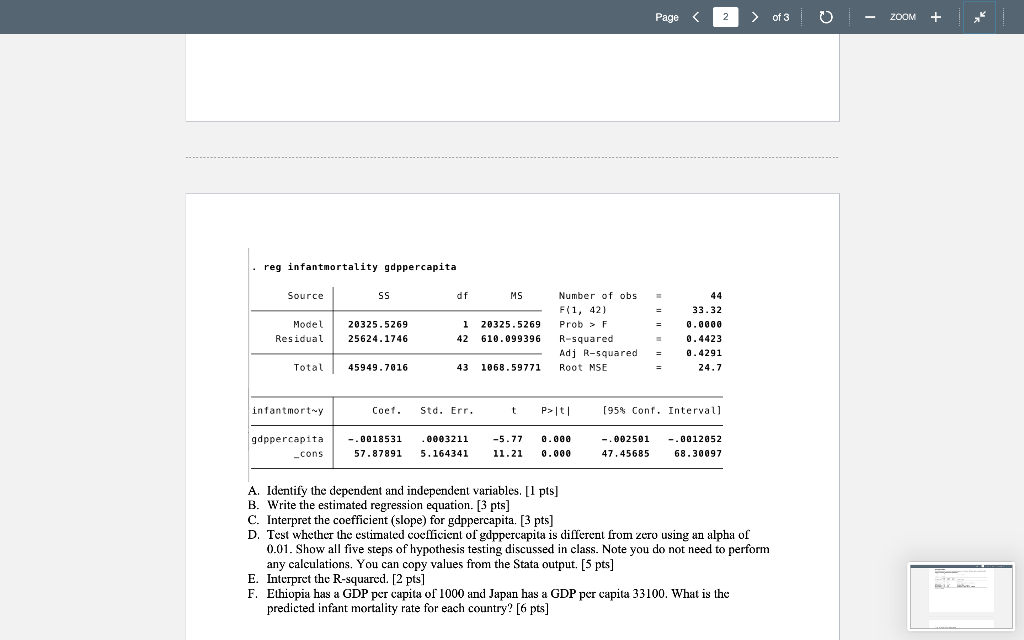Zoom out with the minus icon

click(x=869, y=17)
